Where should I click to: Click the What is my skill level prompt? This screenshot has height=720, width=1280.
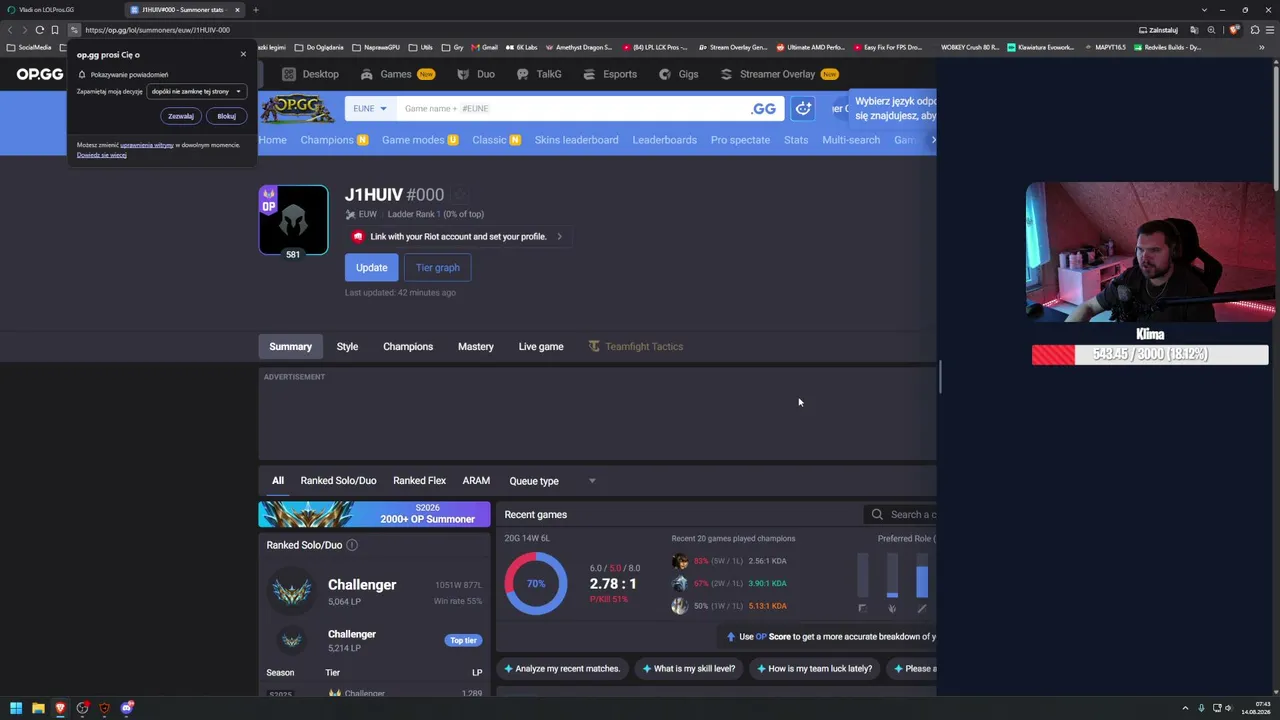click(x=689, y=669)
